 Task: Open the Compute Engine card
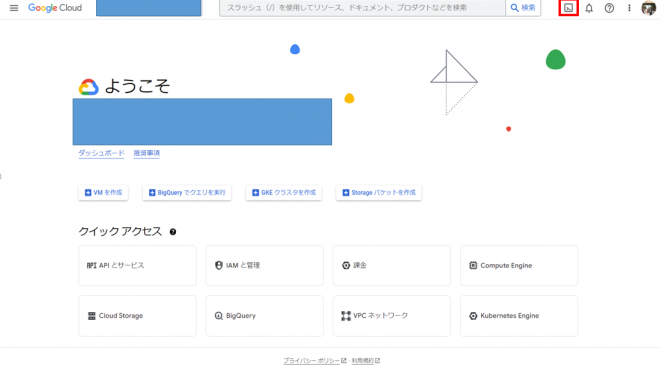coord(519,266)
